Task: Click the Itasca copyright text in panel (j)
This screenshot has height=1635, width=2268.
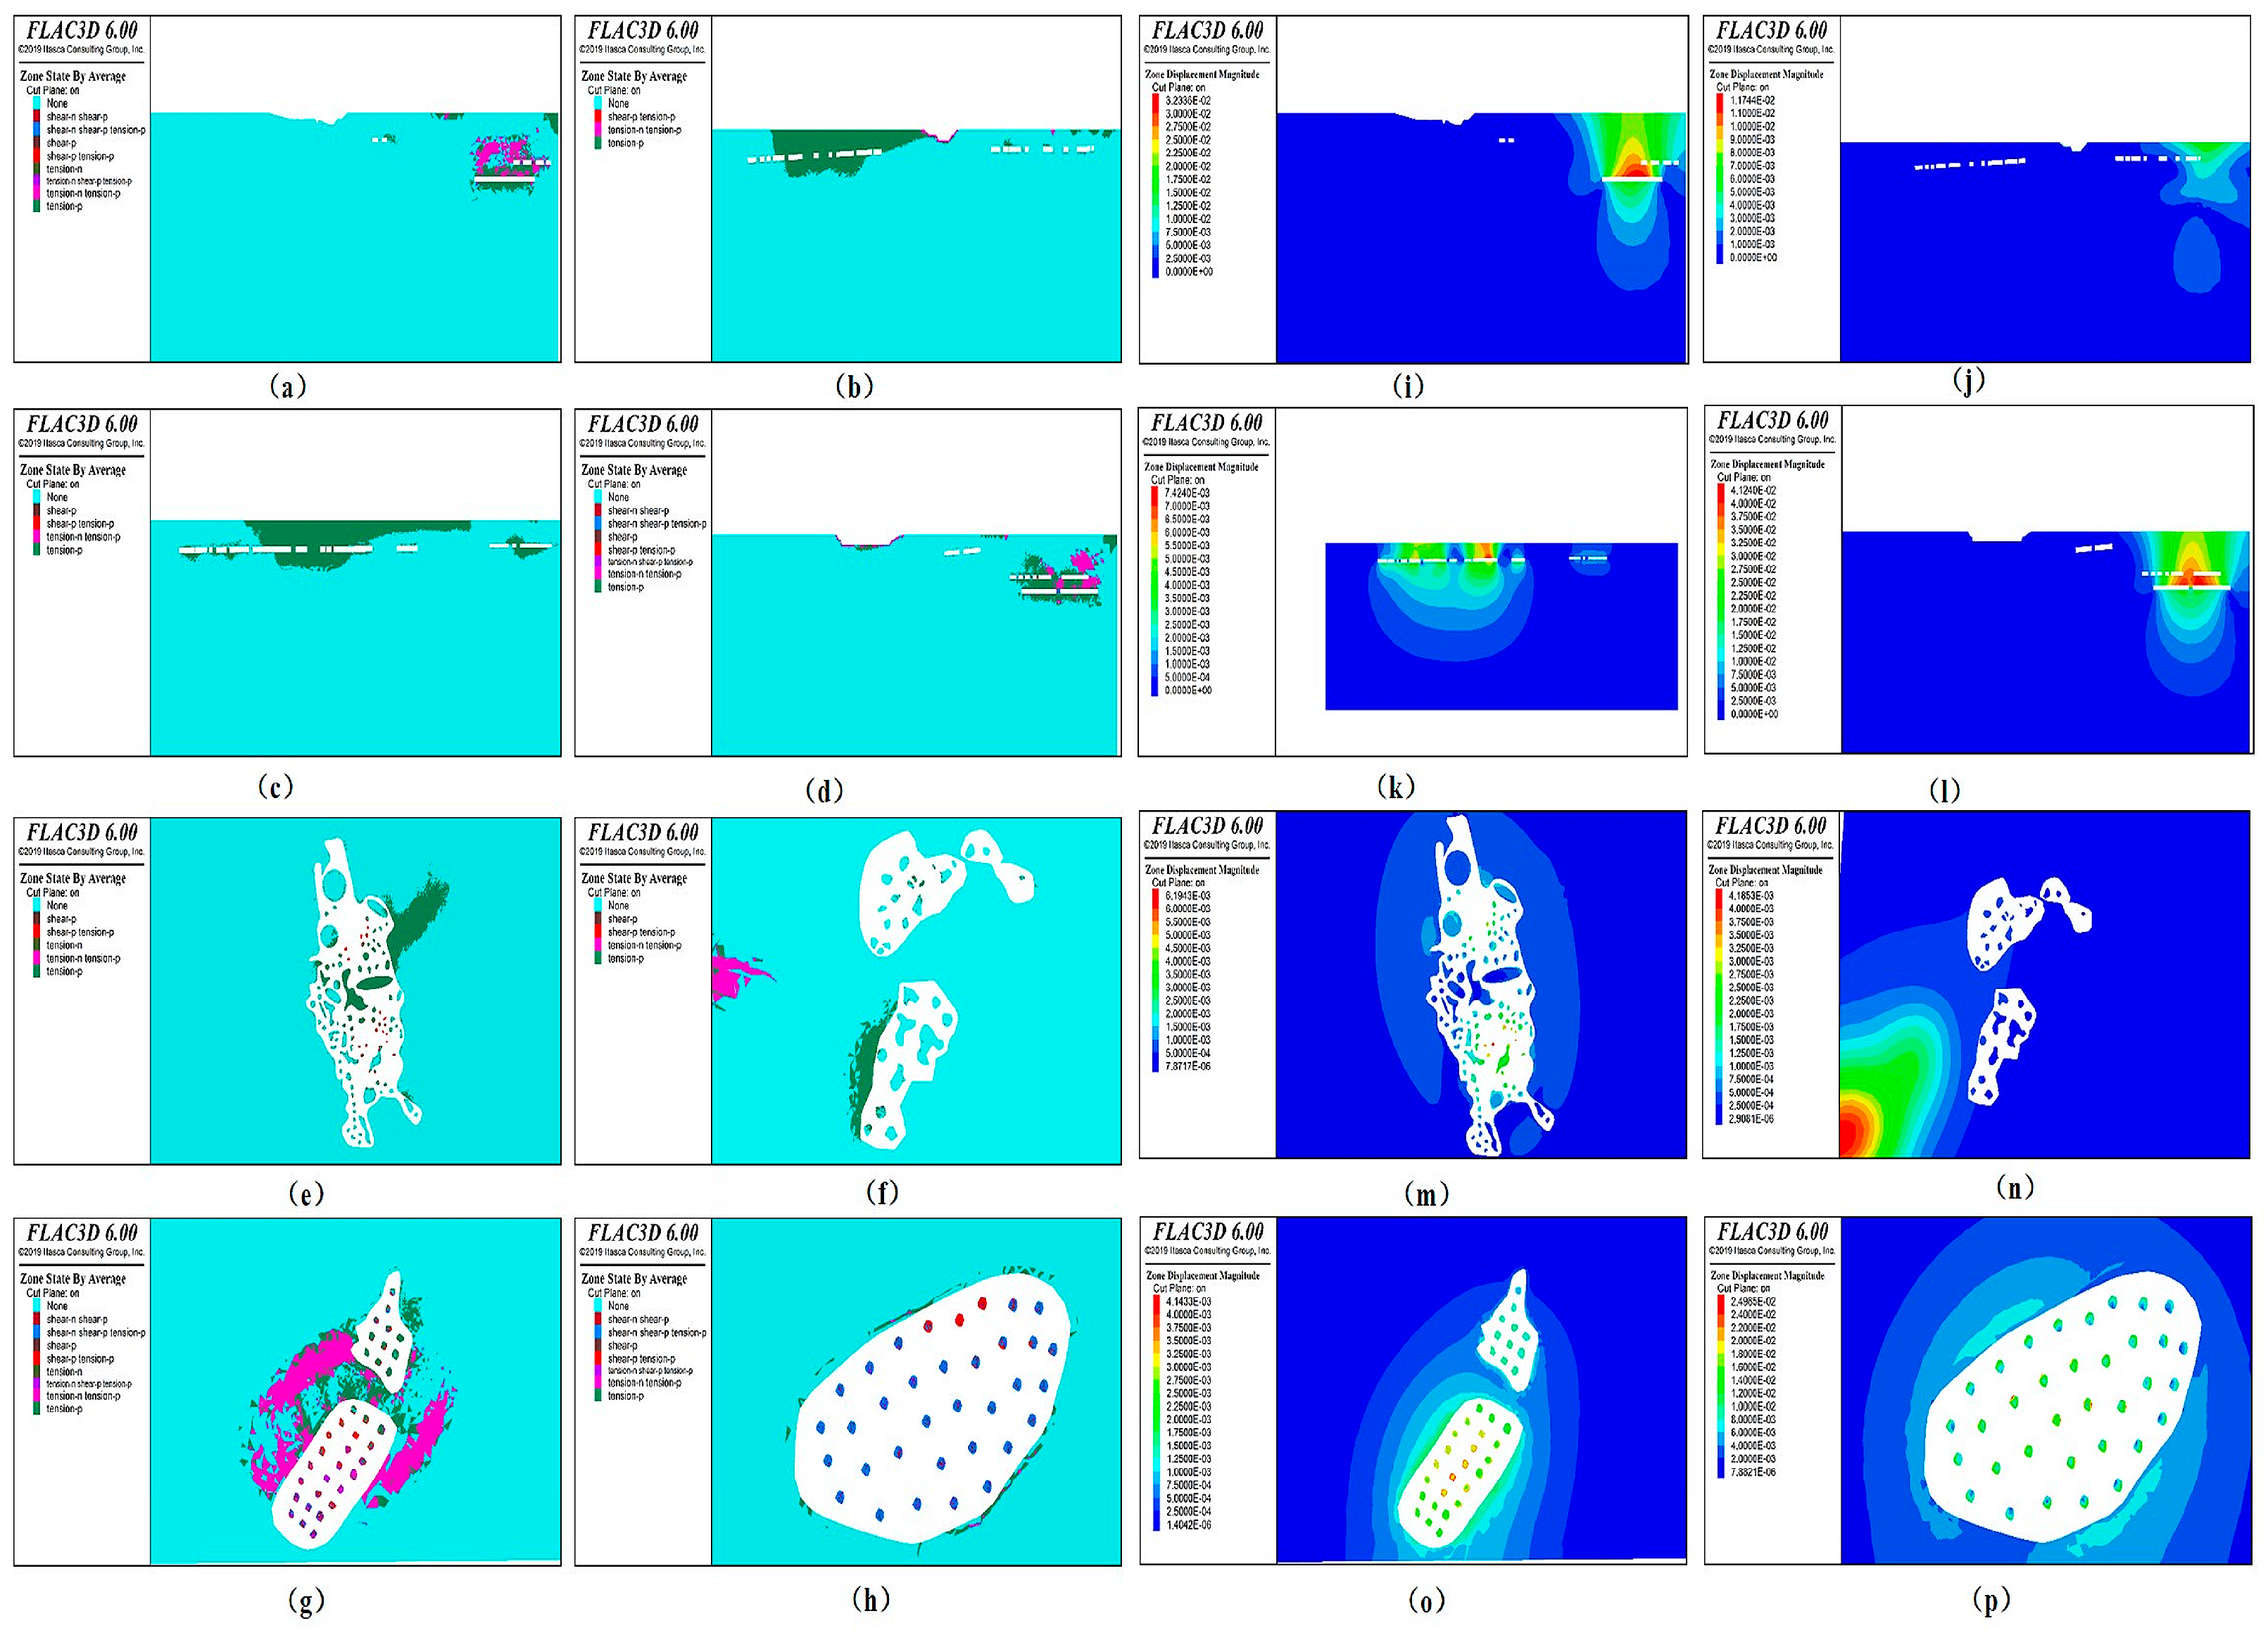Action: [1771, 49]
